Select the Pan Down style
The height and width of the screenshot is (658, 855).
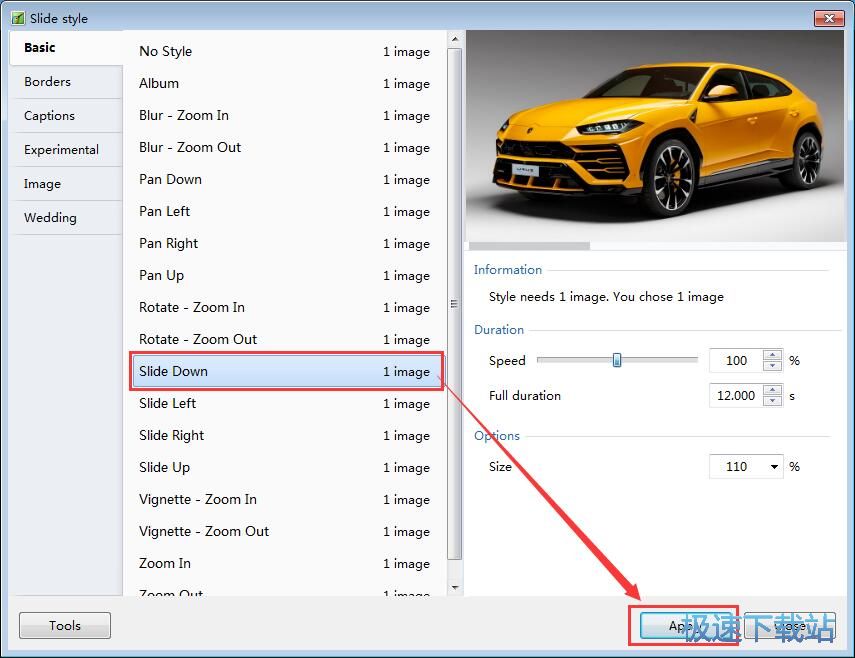point(287,179)
